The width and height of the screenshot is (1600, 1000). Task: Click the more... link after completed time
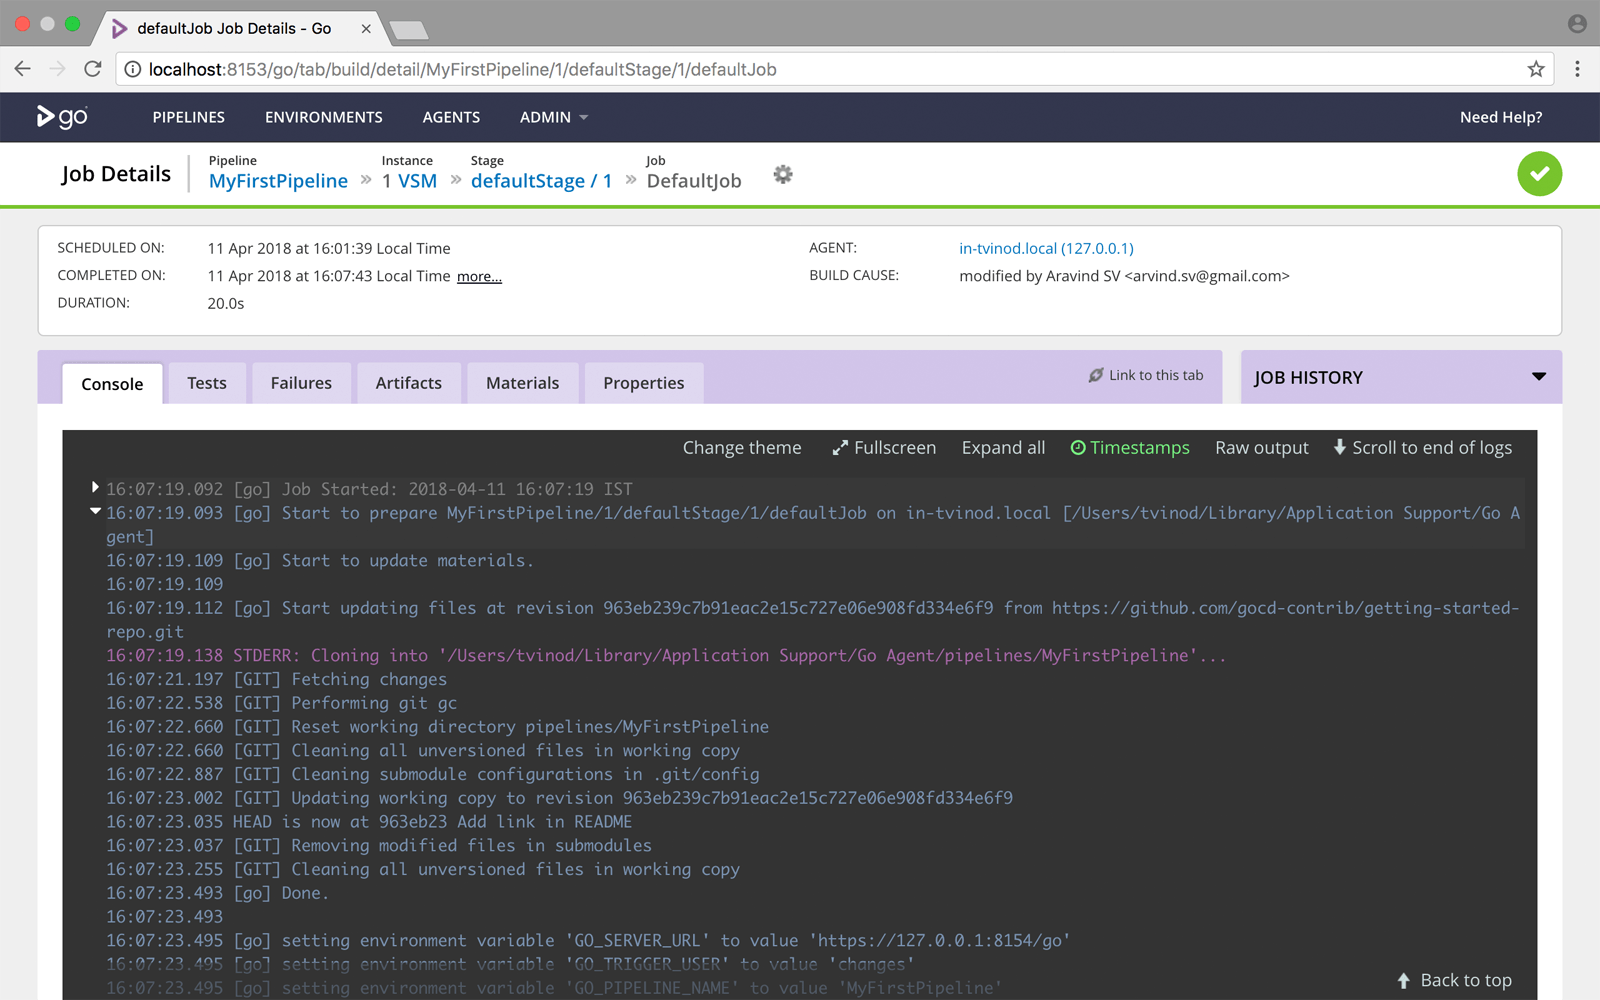click(x=479, y=277)
